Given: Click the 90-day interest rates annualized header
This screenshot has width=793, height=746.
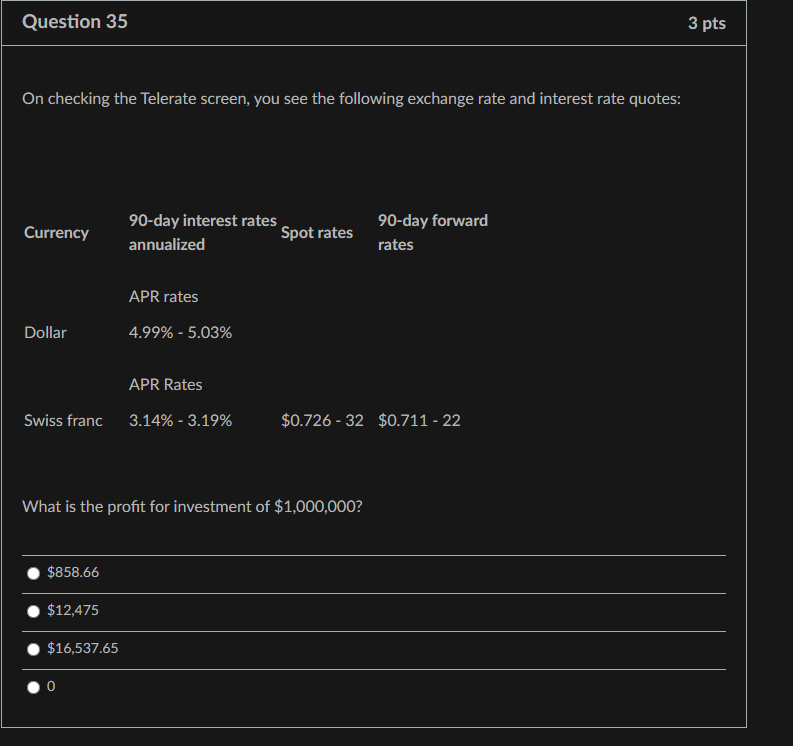Looking at the screenshot, I should click(202, 233).
